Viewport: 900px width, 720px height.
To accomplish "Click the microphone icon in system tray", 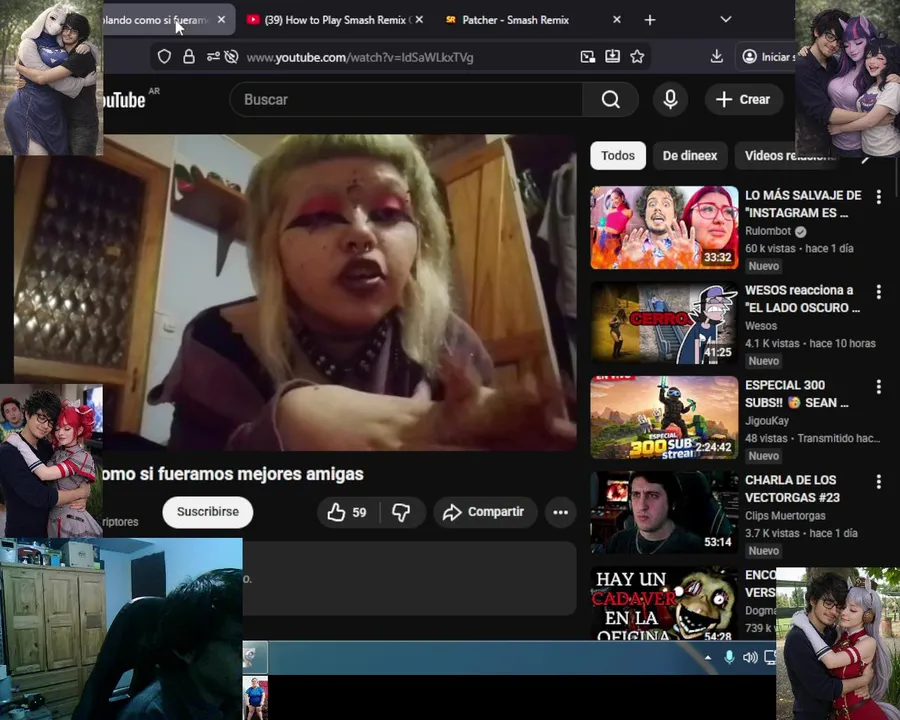I will 729,657.
